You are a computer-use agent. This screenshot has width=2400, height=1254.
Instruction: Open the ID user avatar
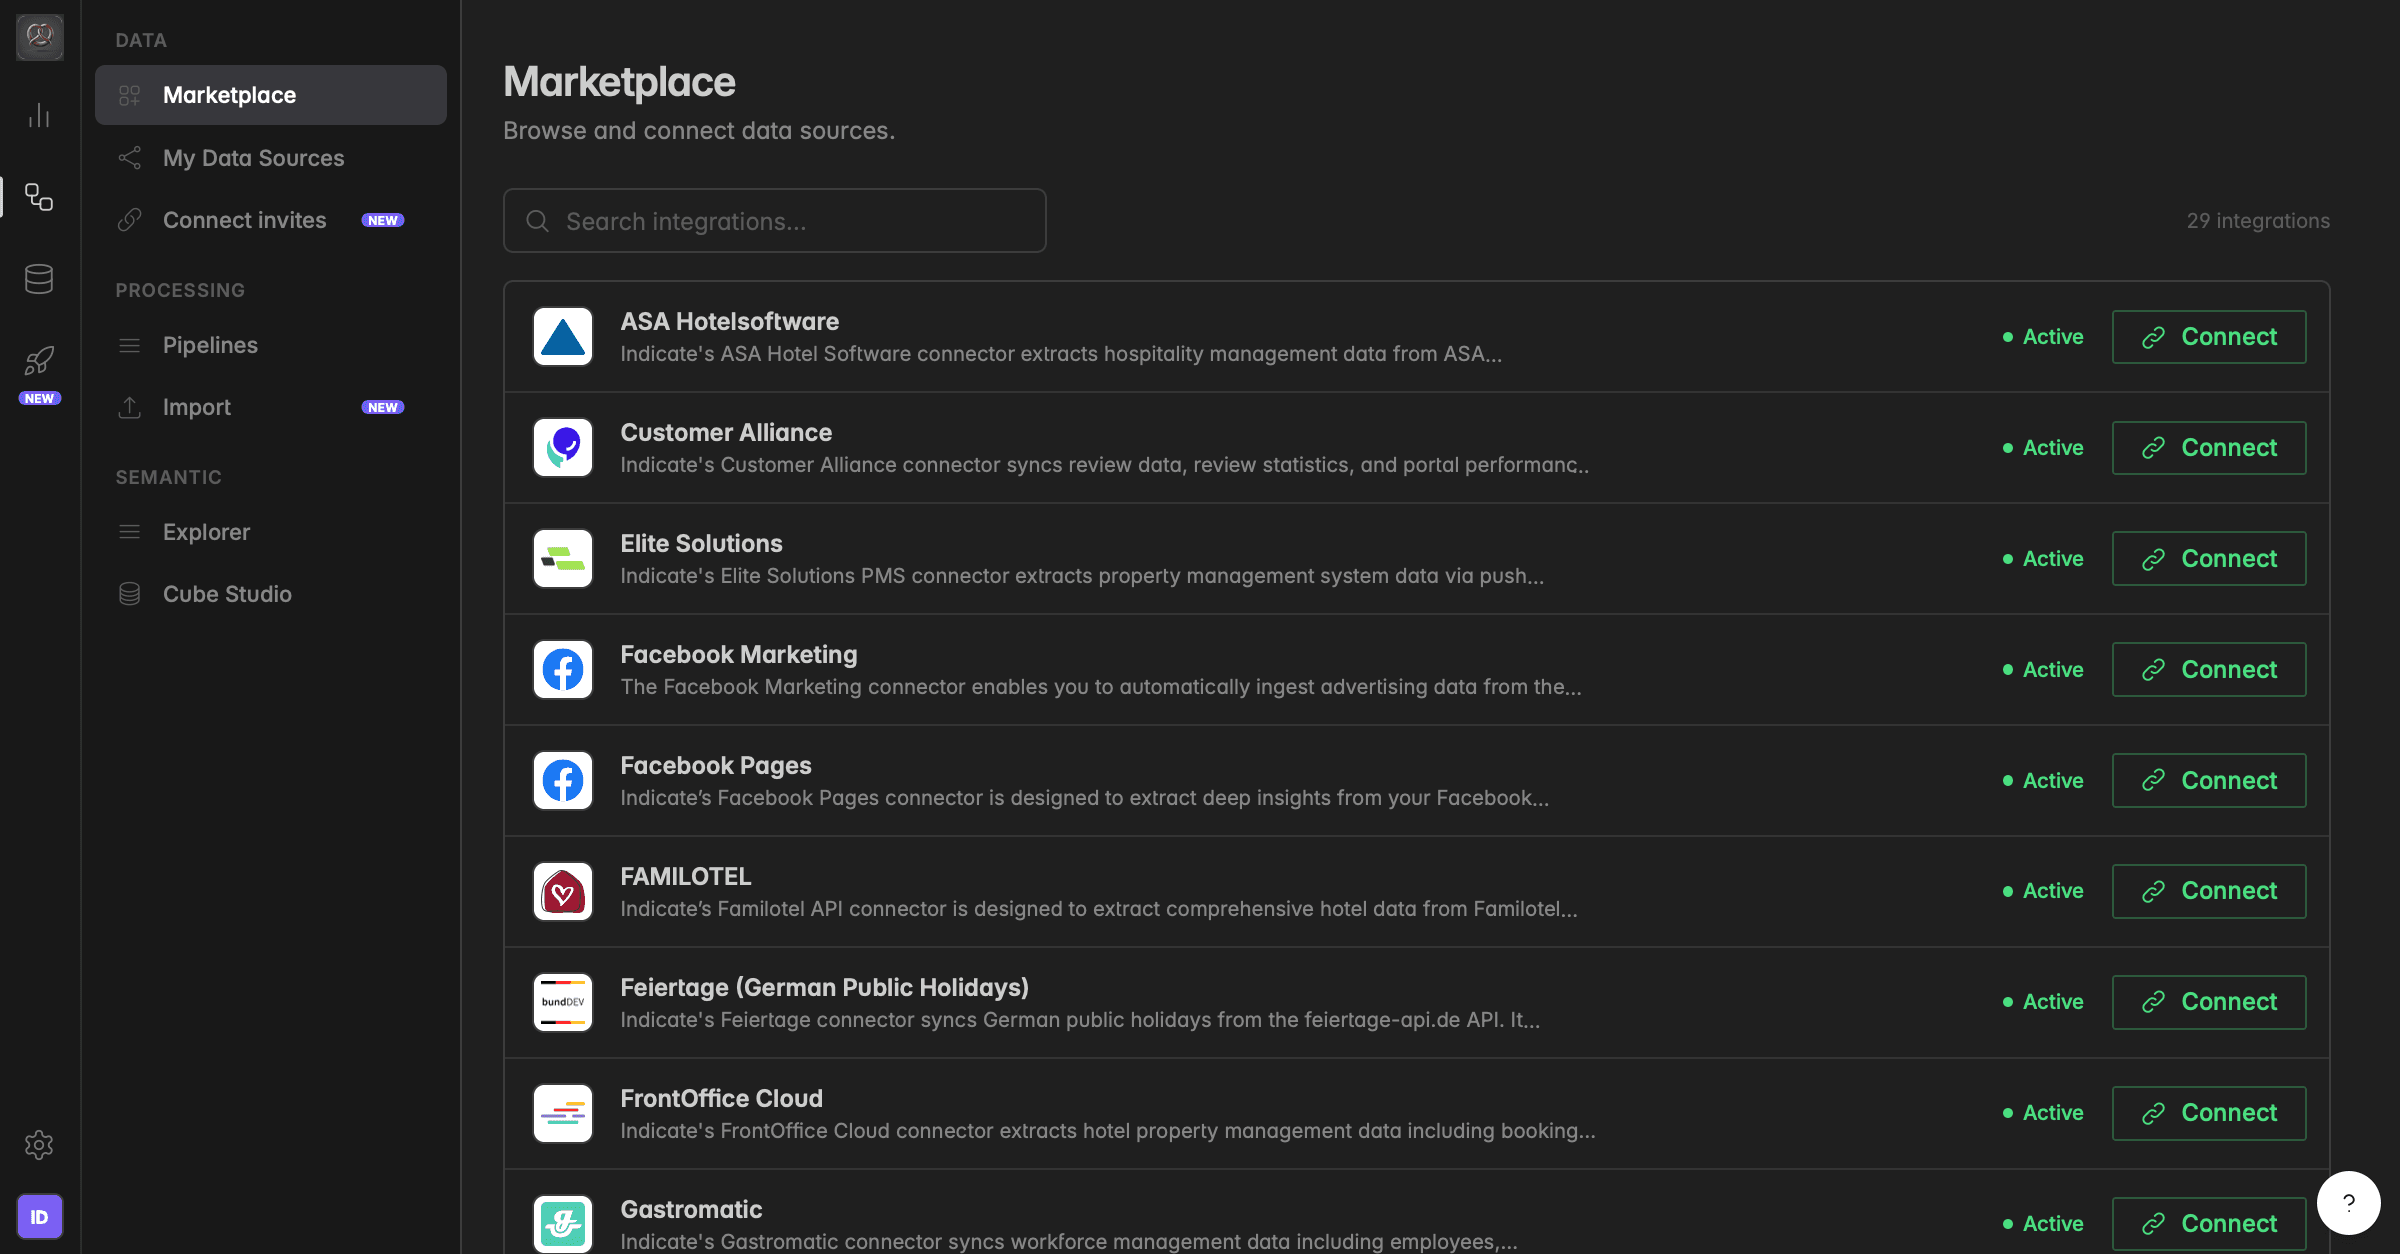(x=40, y=1217)
